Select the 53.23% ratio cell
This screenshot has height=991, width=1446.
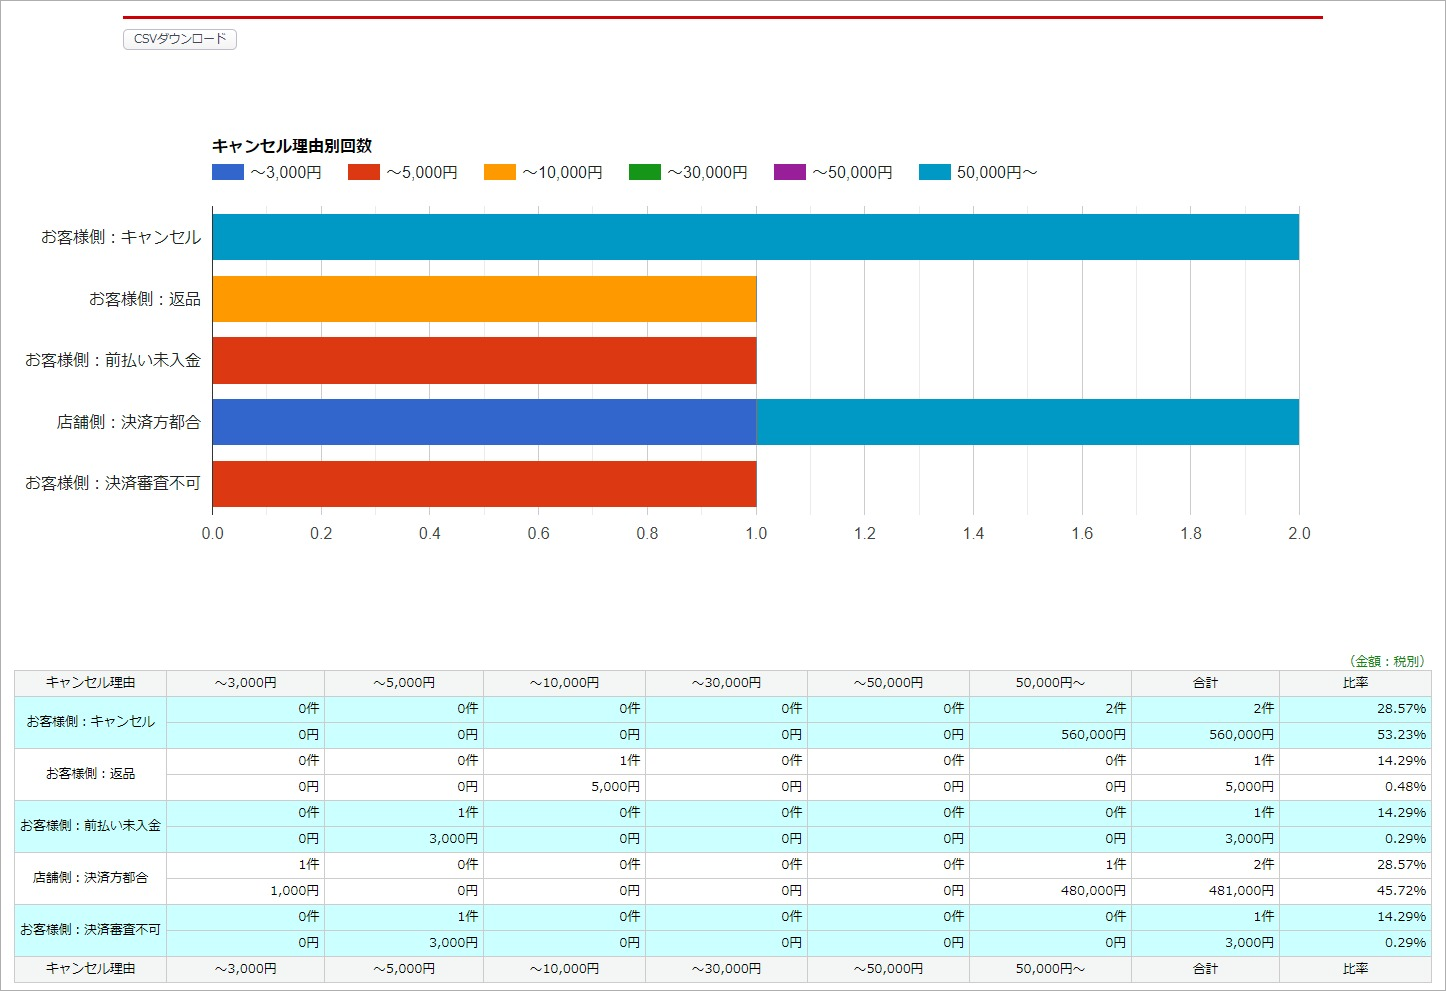(1400, 735)
